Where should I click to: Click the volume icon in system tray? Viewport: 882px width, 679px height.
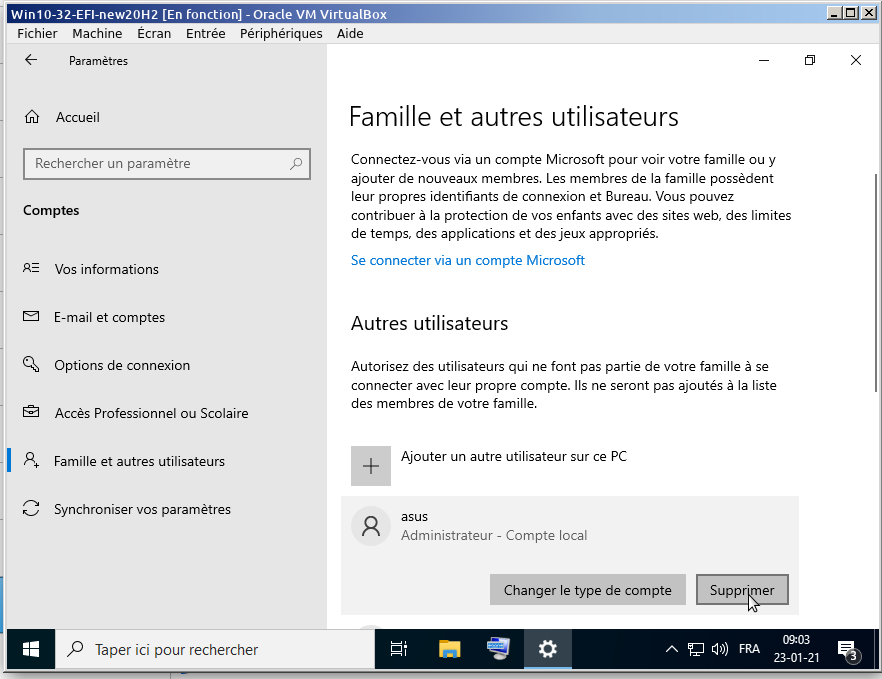[719, 649]
